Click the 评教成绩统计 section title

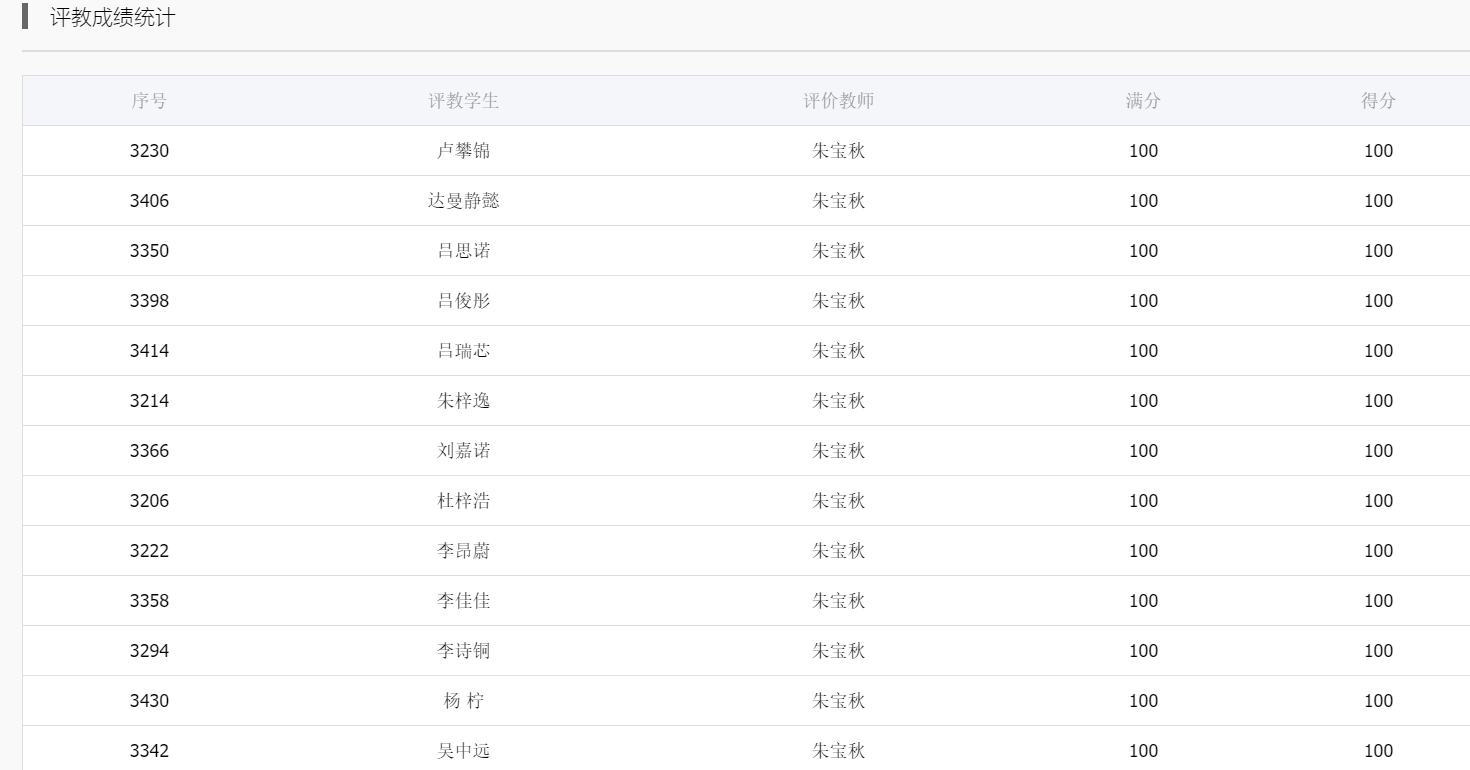112,18
